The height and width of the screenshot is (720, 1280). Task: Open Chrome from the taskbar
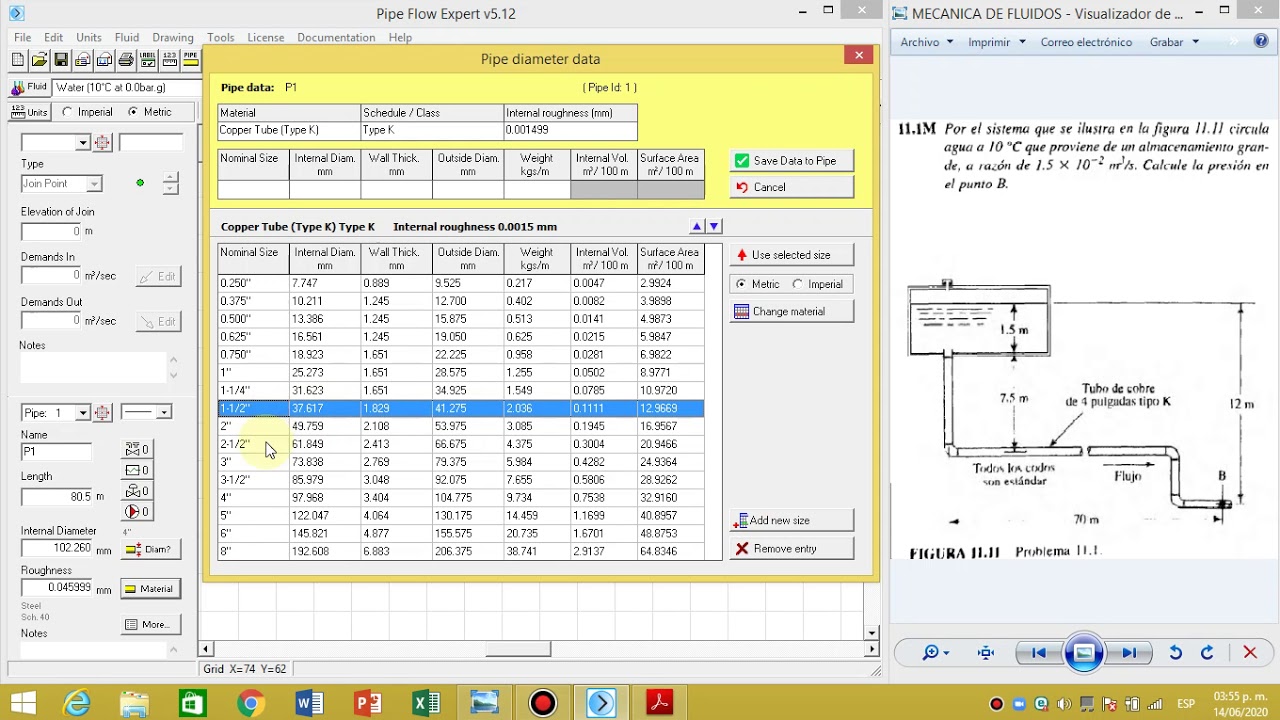251,703
